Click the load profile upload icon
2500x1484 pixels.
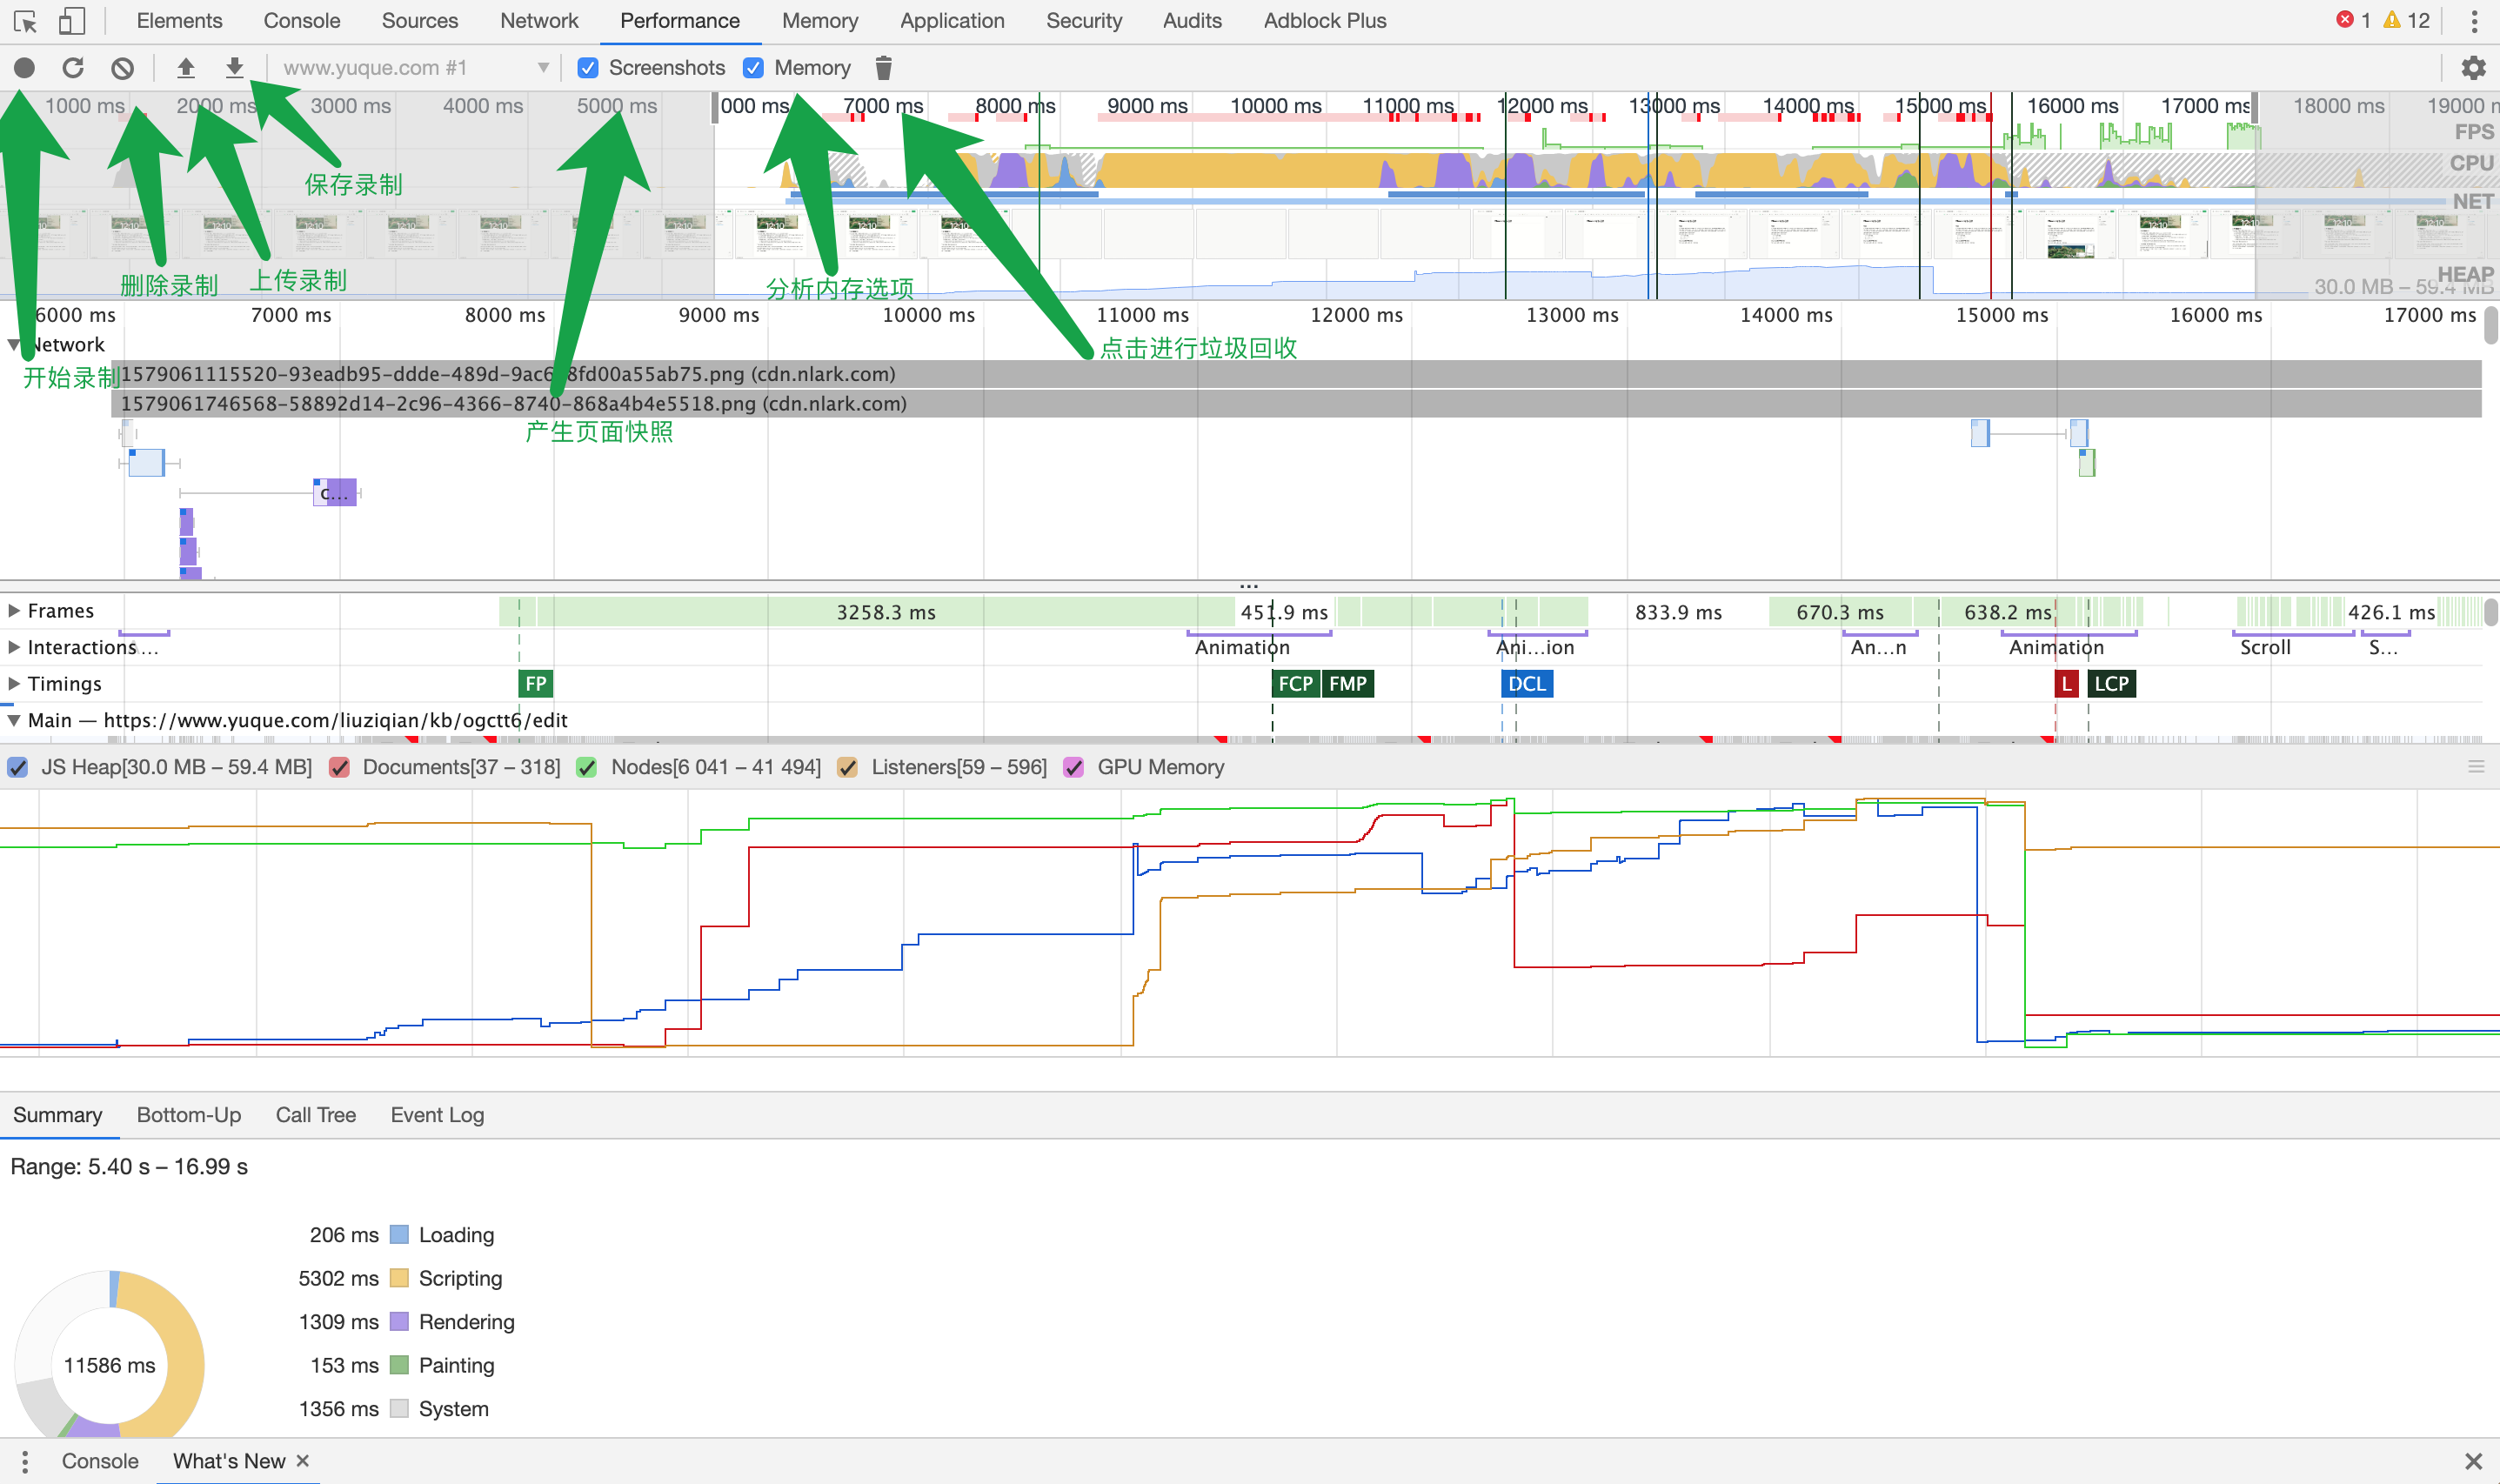point(186,68)
